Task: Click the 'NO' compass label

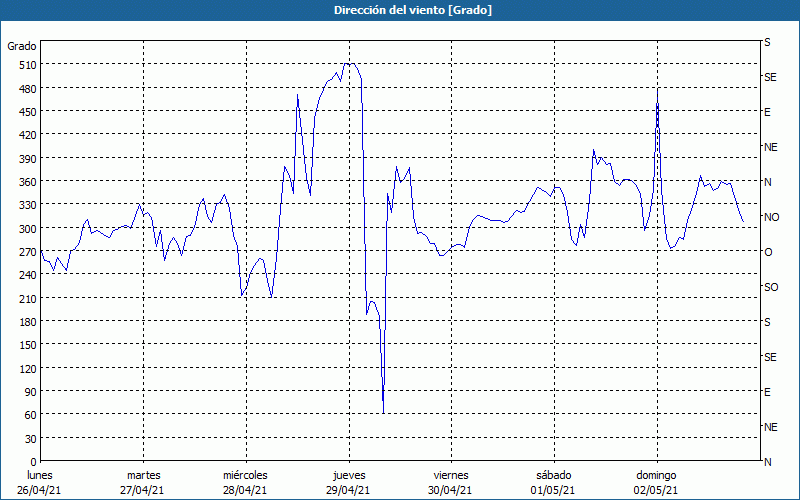Action: point(771,217)
